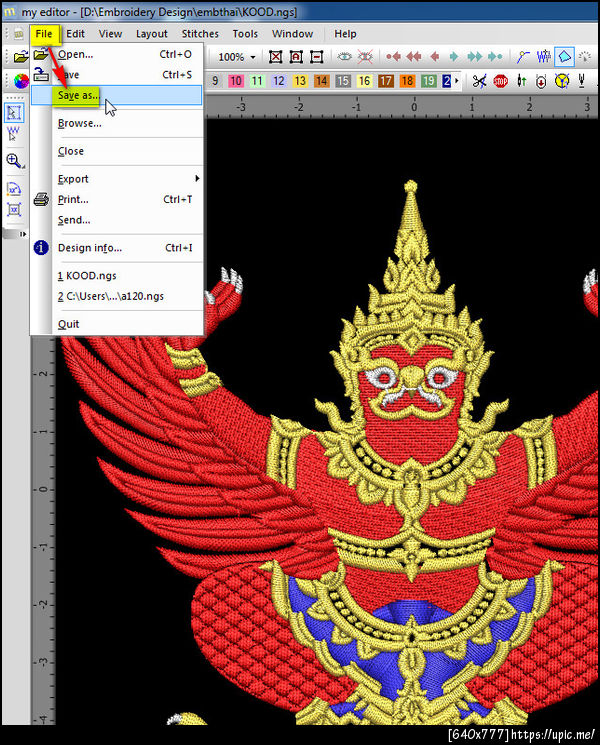
Task: Choose Save as... from File menu
Action: (x=117, y=96)
